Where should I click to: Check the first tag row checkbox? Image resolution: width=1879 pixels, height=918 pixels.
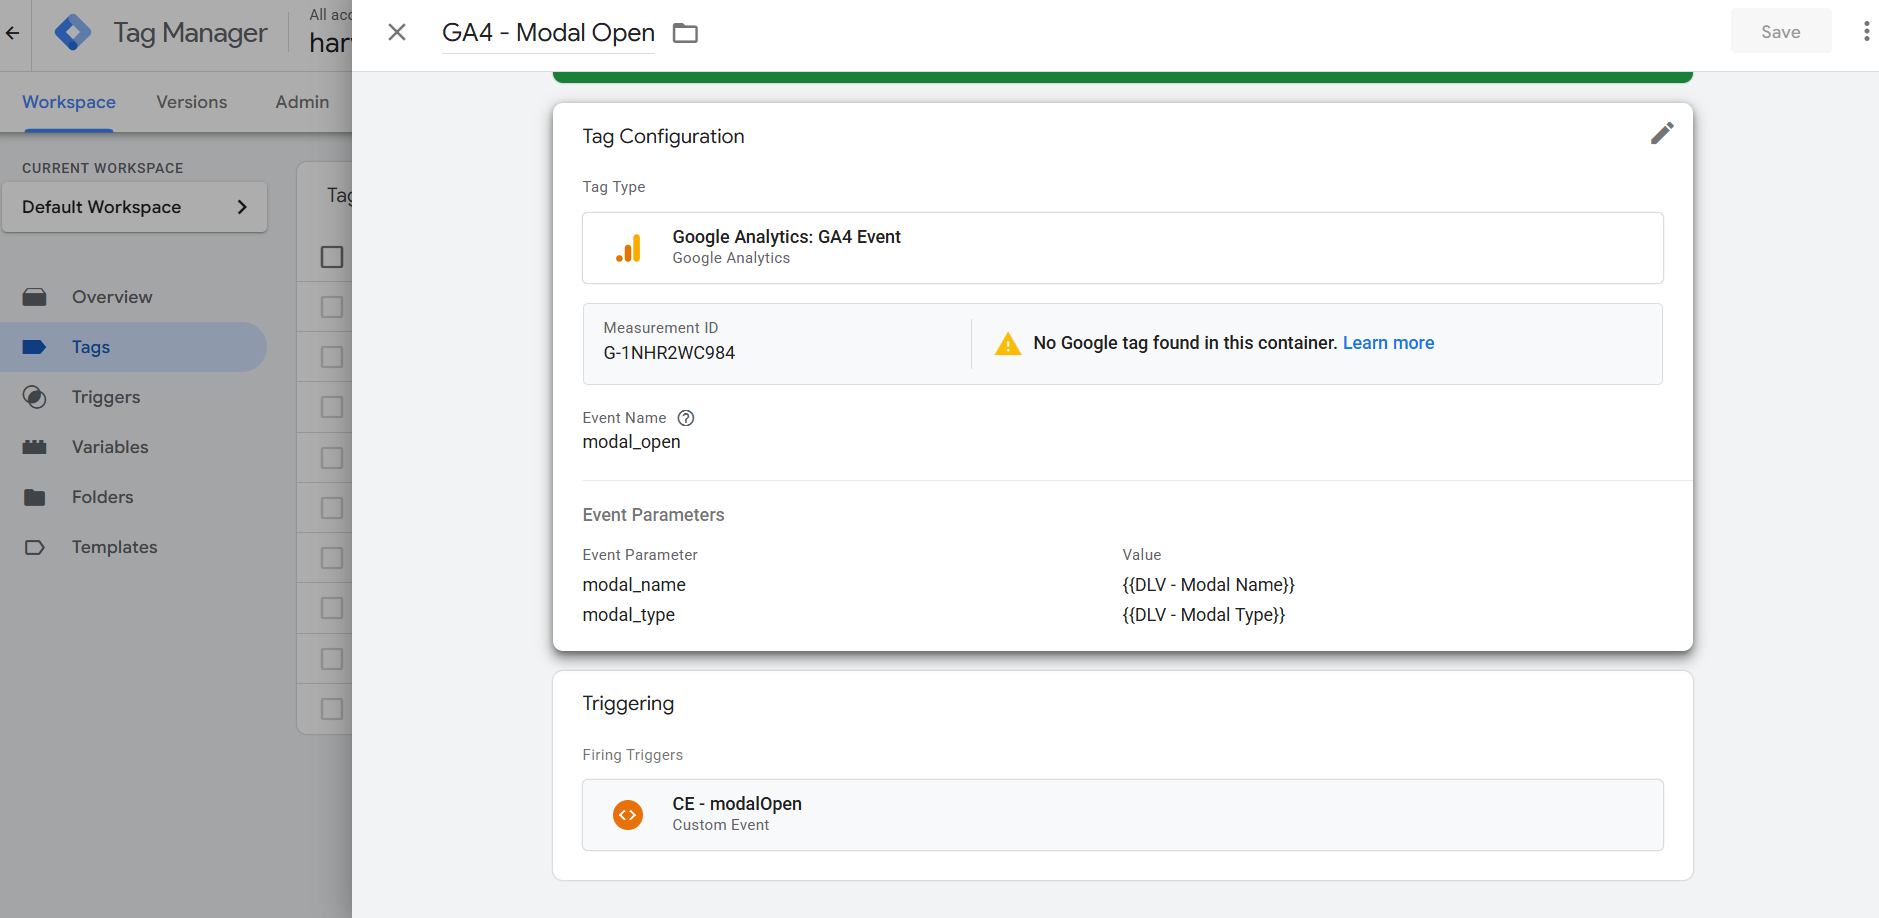[x=332, y=307]
